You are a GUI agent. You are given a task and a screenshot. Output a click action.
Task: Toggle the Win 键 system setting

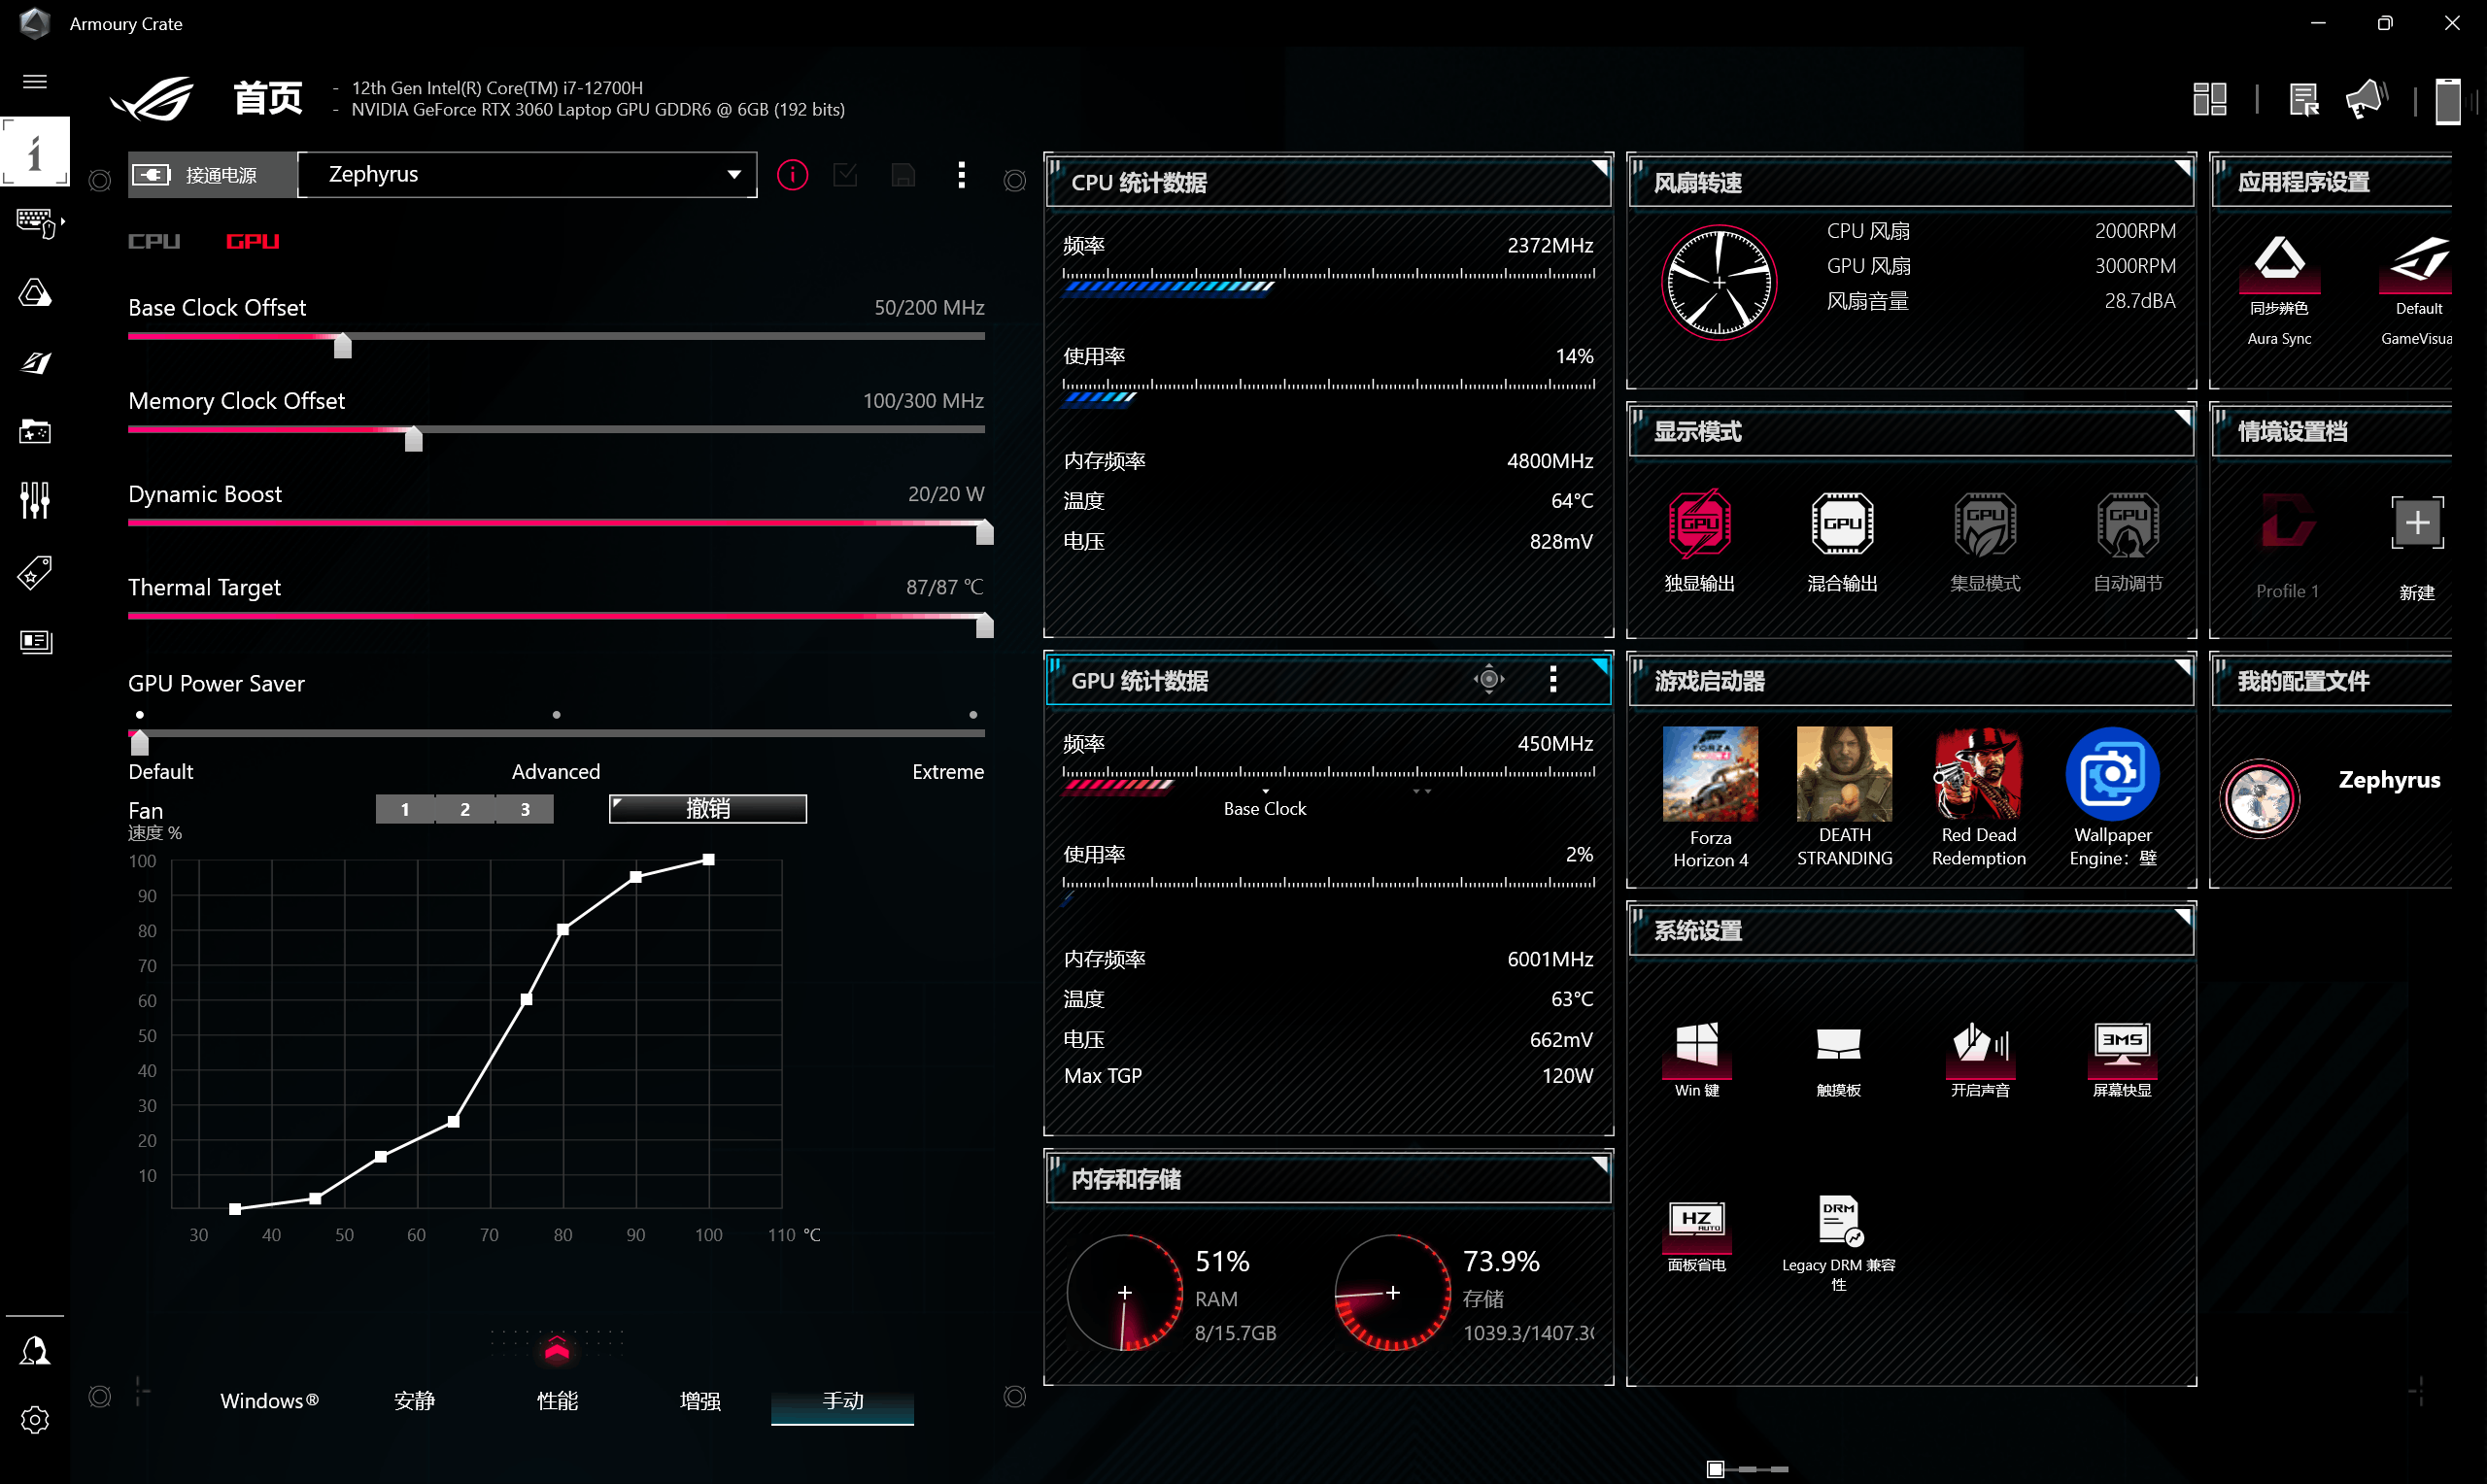pyautogui.click(x=1697, y=1046)
